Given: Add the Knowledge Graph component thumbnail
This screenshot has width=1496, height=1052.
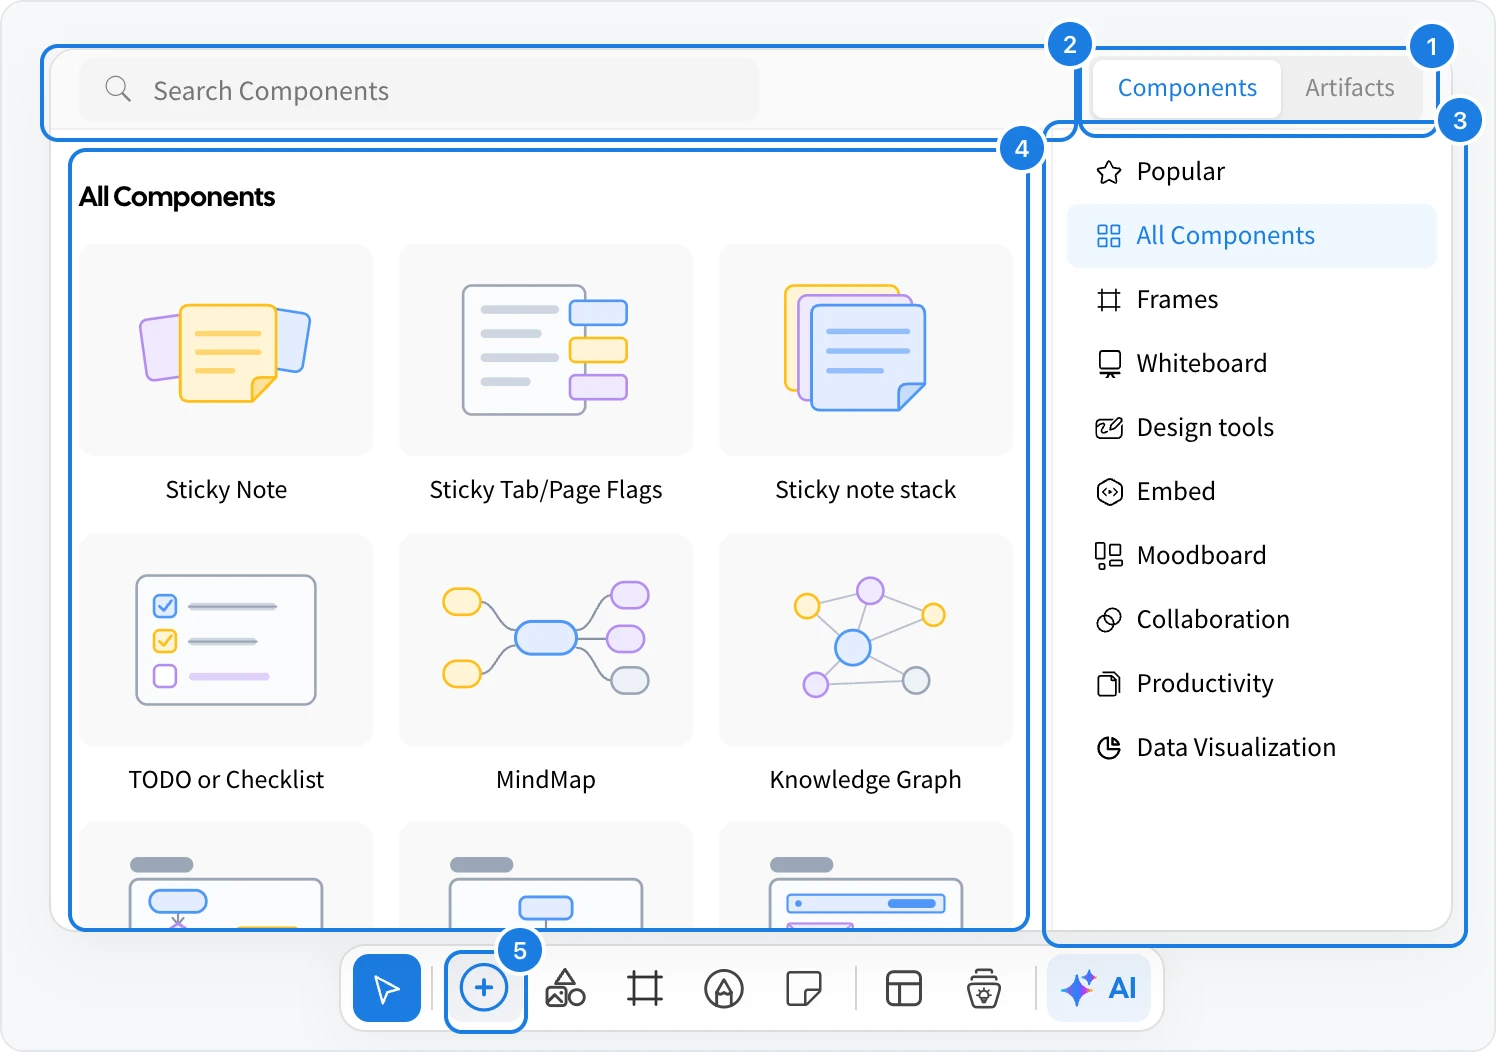Looking at the screenshot, I should click(x=866, y=640).
